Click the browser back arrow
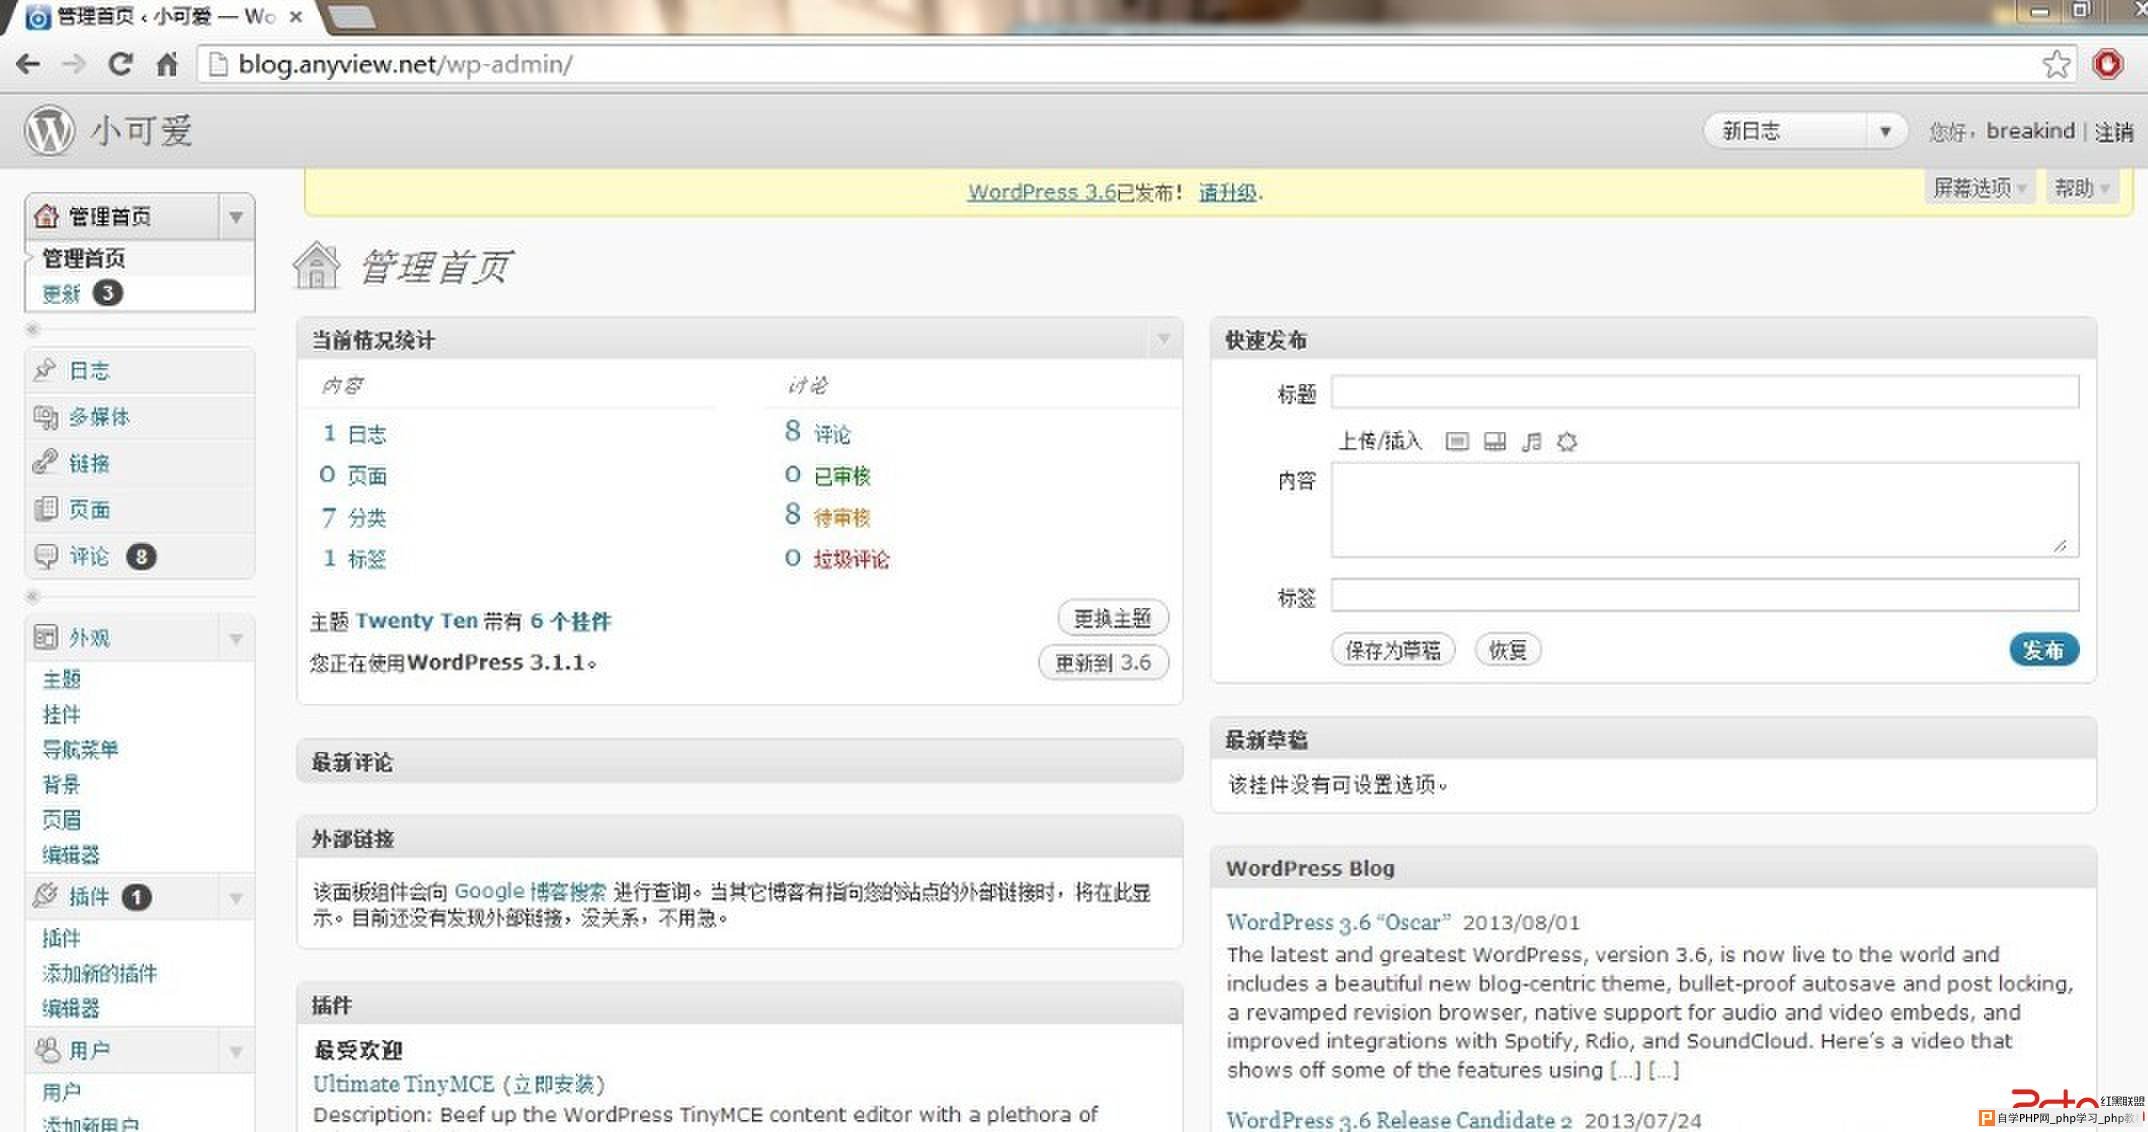The height and width of the screenshot is (1132, 2148). tap(28, 65)
